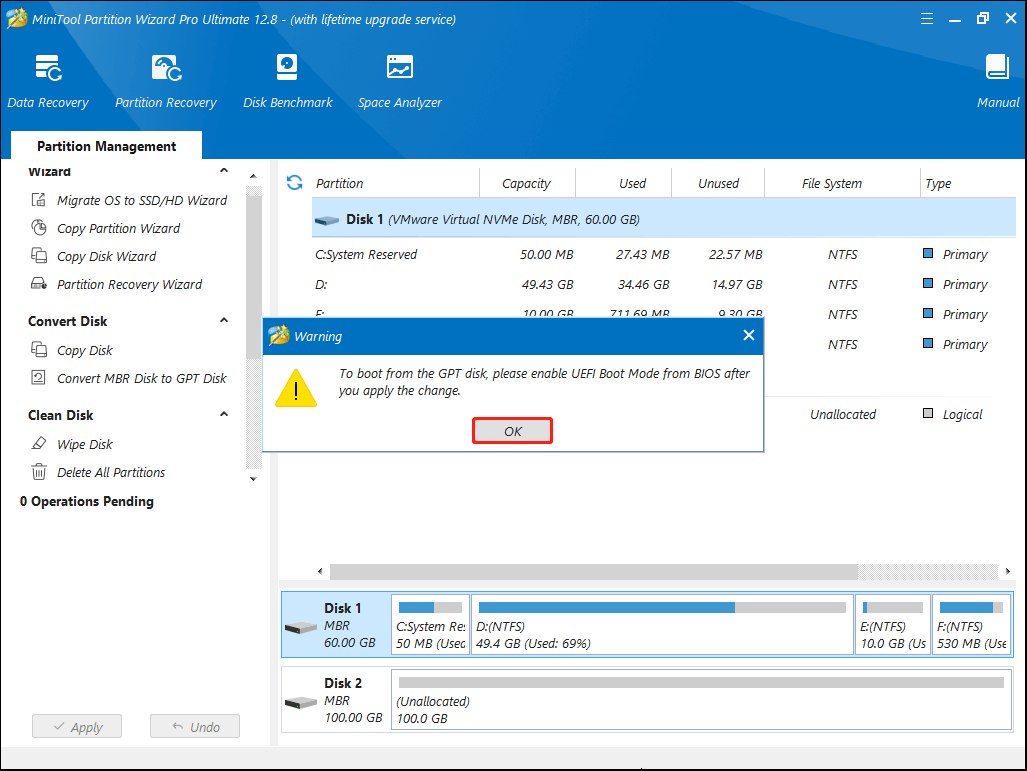Select the E:(NTFS) block in disk map
1027x771 pixels.
click(893, 624)
